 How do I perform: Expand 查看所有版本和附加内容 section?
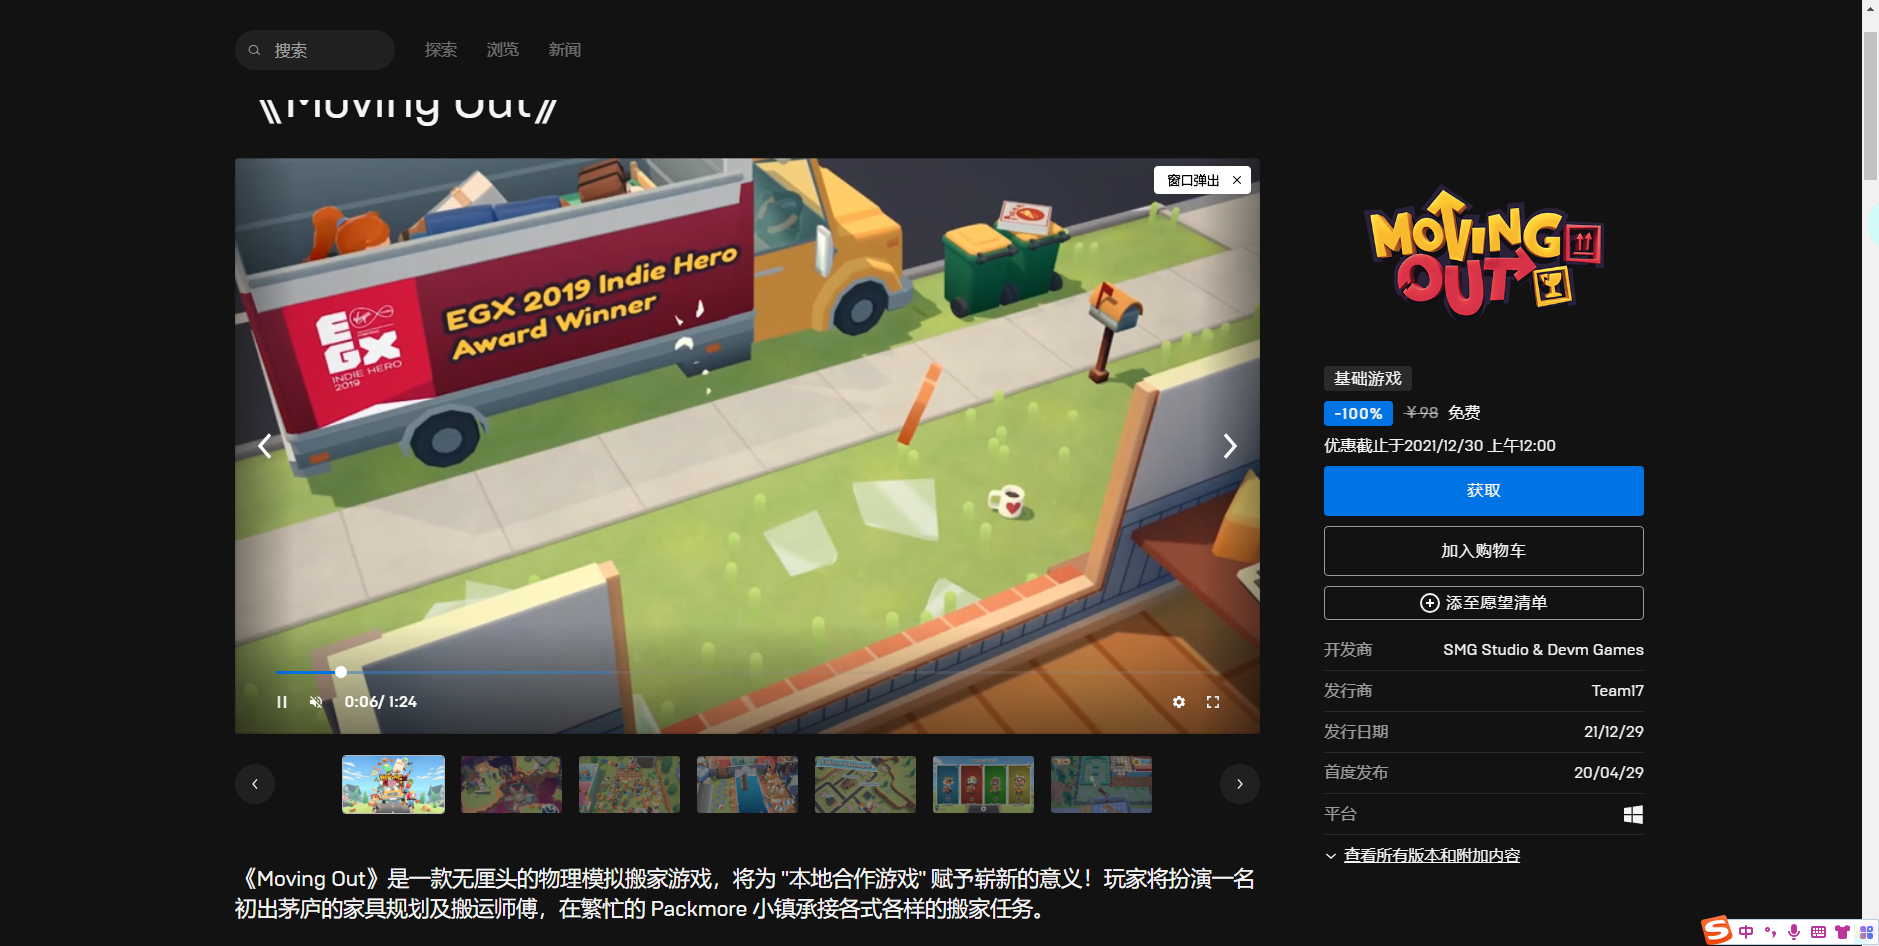(x=1431, y=856)
